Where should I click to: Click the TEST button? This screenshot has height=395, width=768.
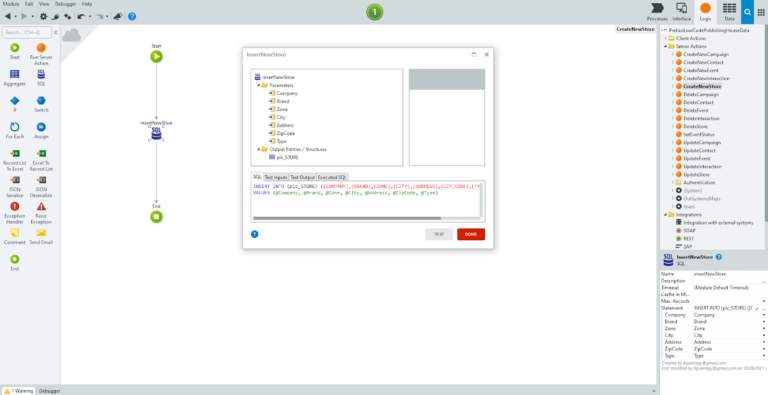(439, 234)
